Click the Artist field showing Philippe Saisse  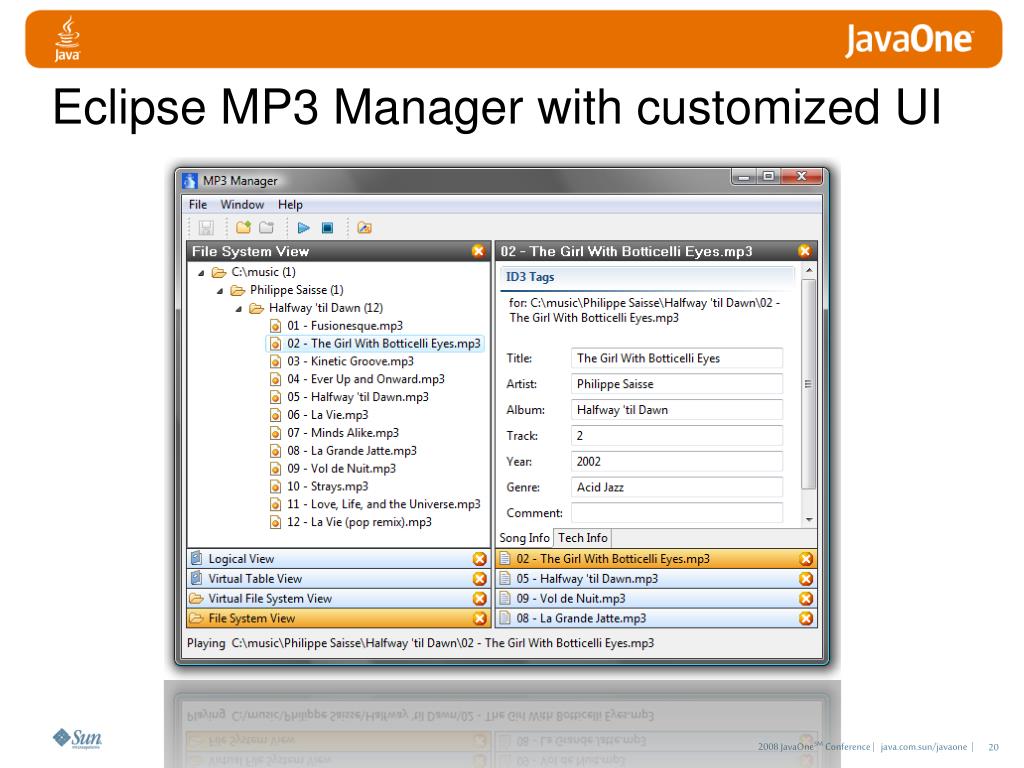[x=677, y=384]
